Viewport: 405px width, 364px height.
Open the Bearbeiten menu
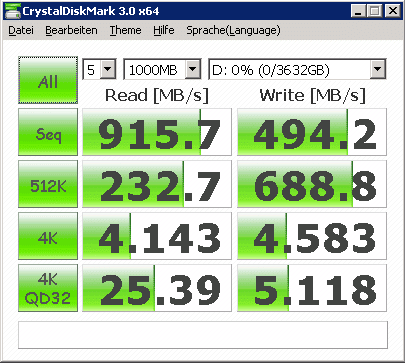point(71,30)
